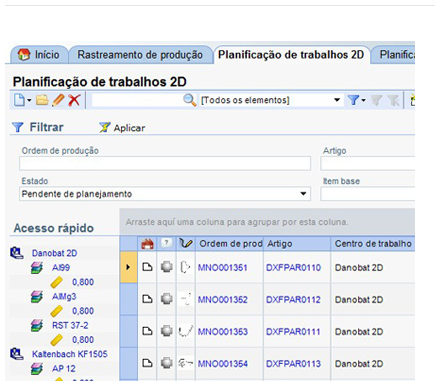Click the ruler icon under AlMg3

click(x=57, y=311)
